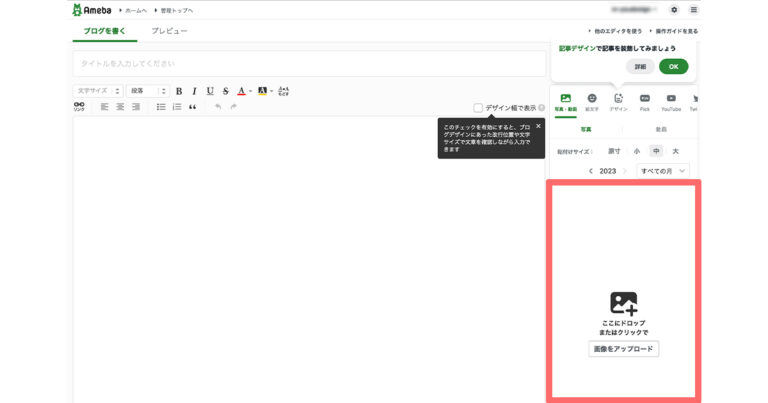Viewport: 768px width, 403px height.
Task: Open the YouTube insert panel
Action: coord(671,101)
